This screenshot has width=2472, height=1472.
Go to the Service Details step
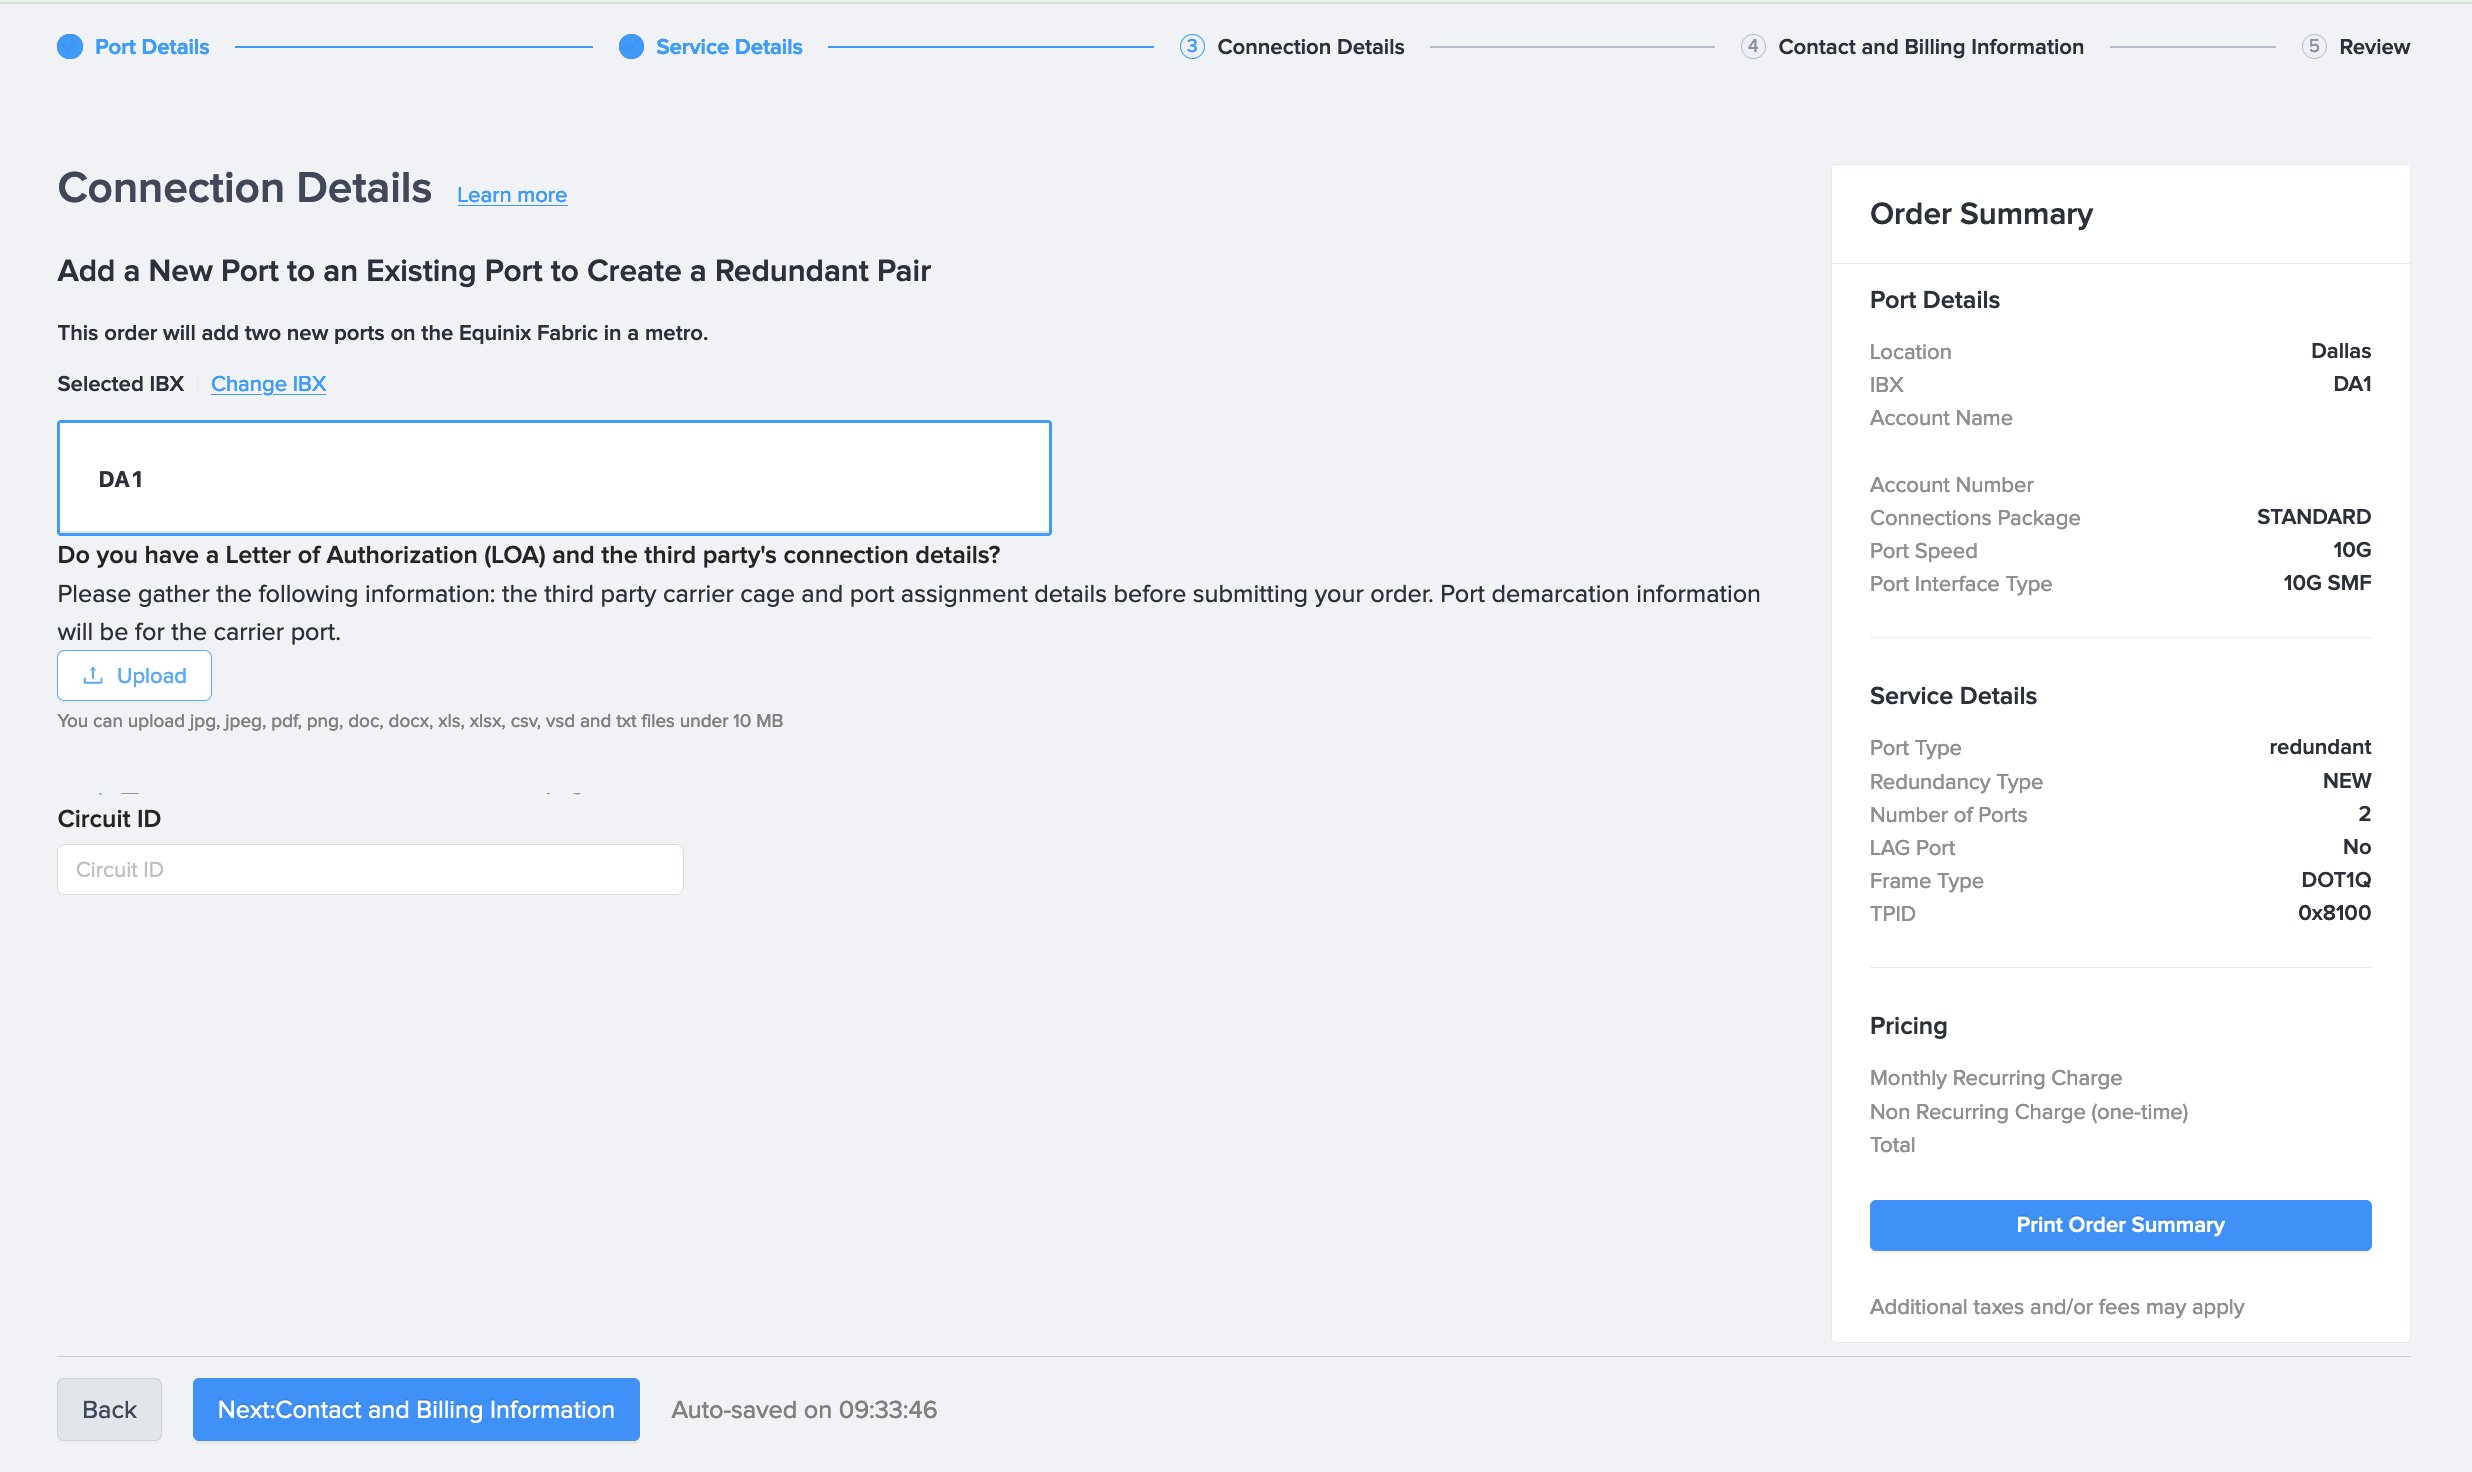pyautogui.click(x=729, y=47)
